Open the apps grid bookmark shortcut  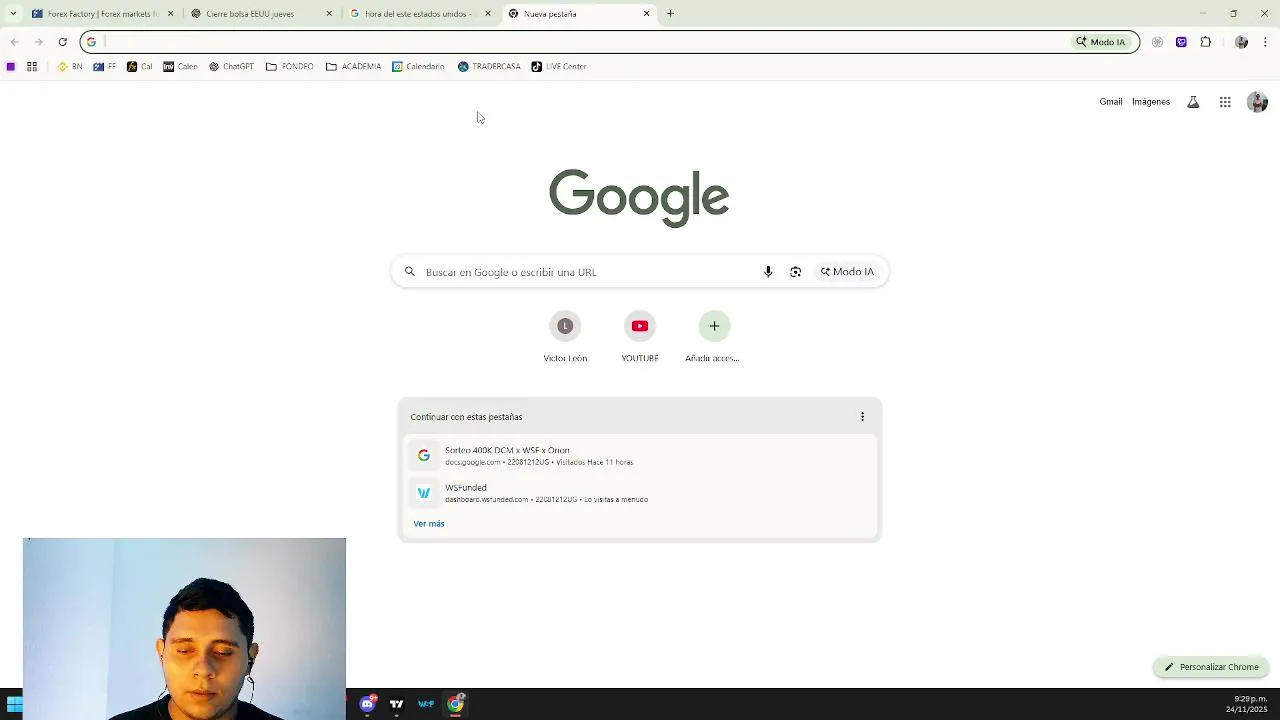click(32, 67)
